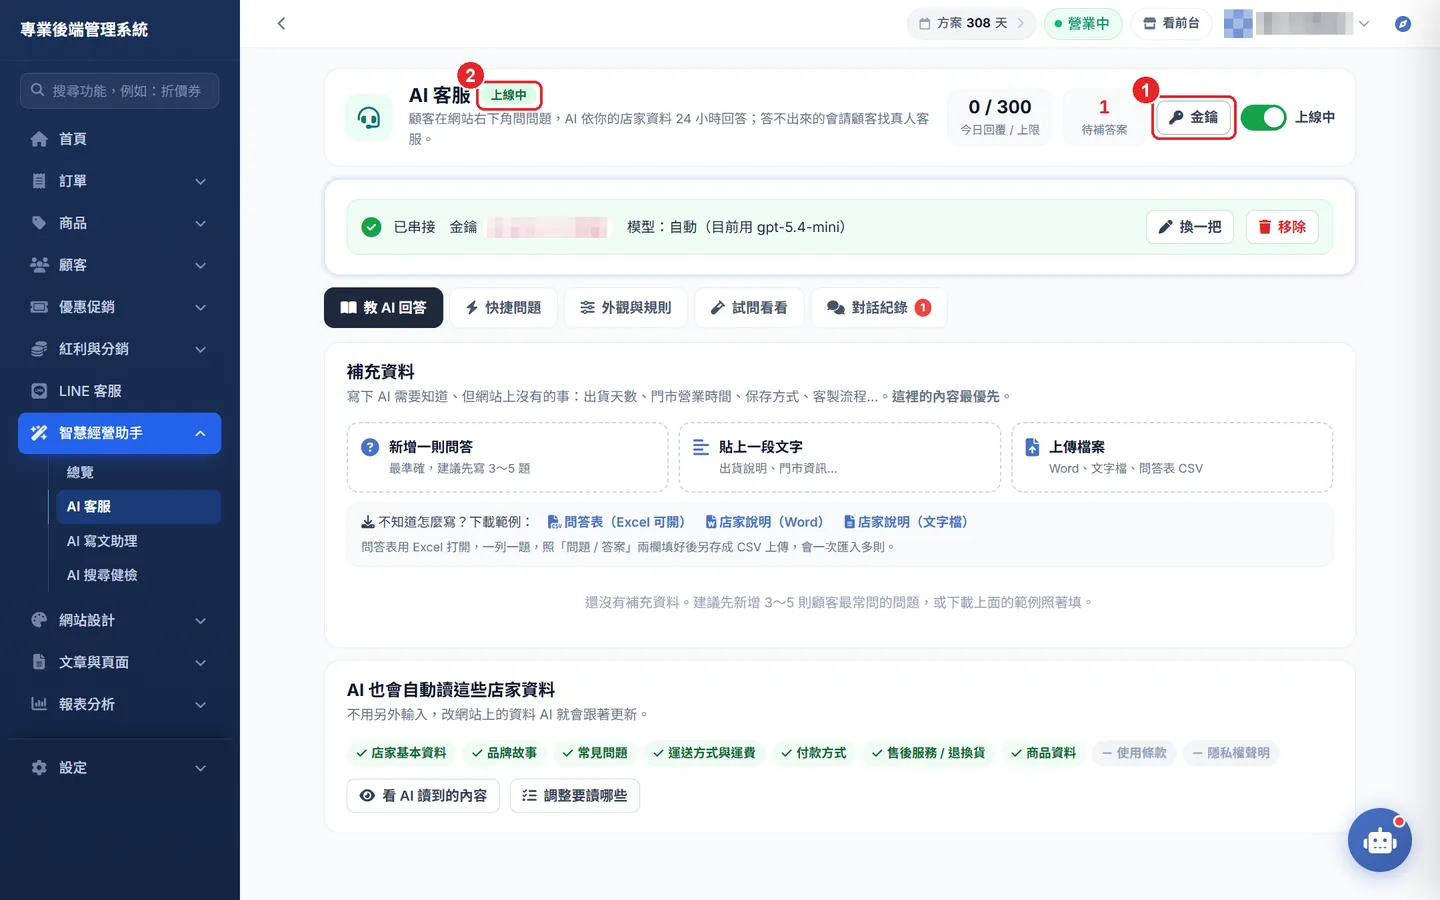
Task: Click the red 移除 trash button
Action: (1282, 227)
